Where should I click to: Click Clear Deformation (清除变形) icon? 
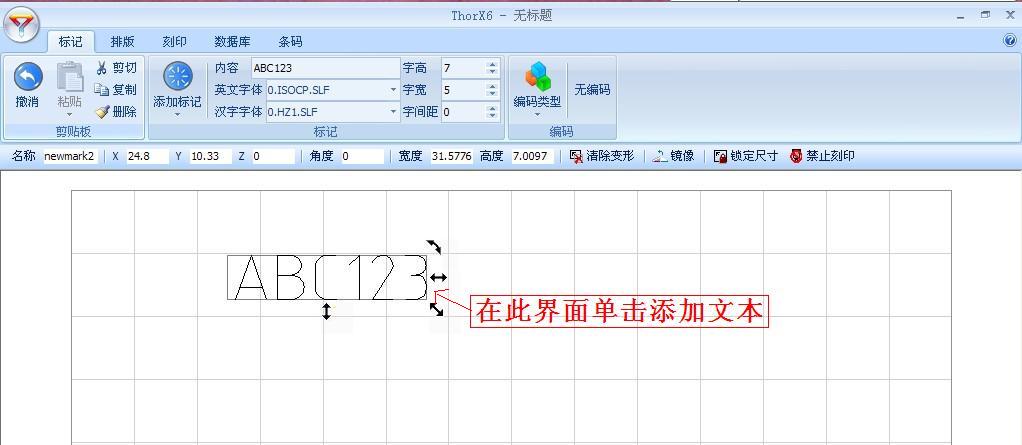pos(576,156)
